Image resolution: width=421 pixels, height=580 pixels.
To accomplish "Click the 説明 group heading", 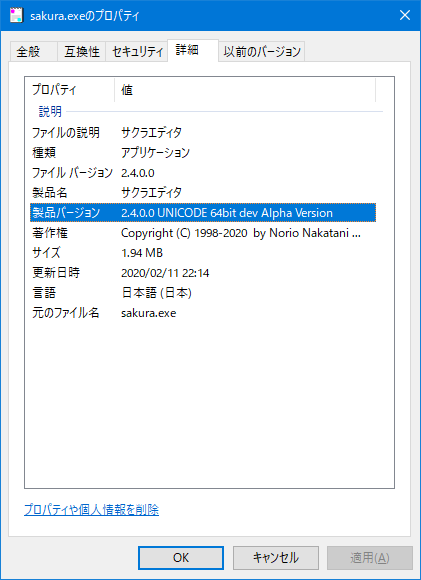I will click(x=50, y=111).
